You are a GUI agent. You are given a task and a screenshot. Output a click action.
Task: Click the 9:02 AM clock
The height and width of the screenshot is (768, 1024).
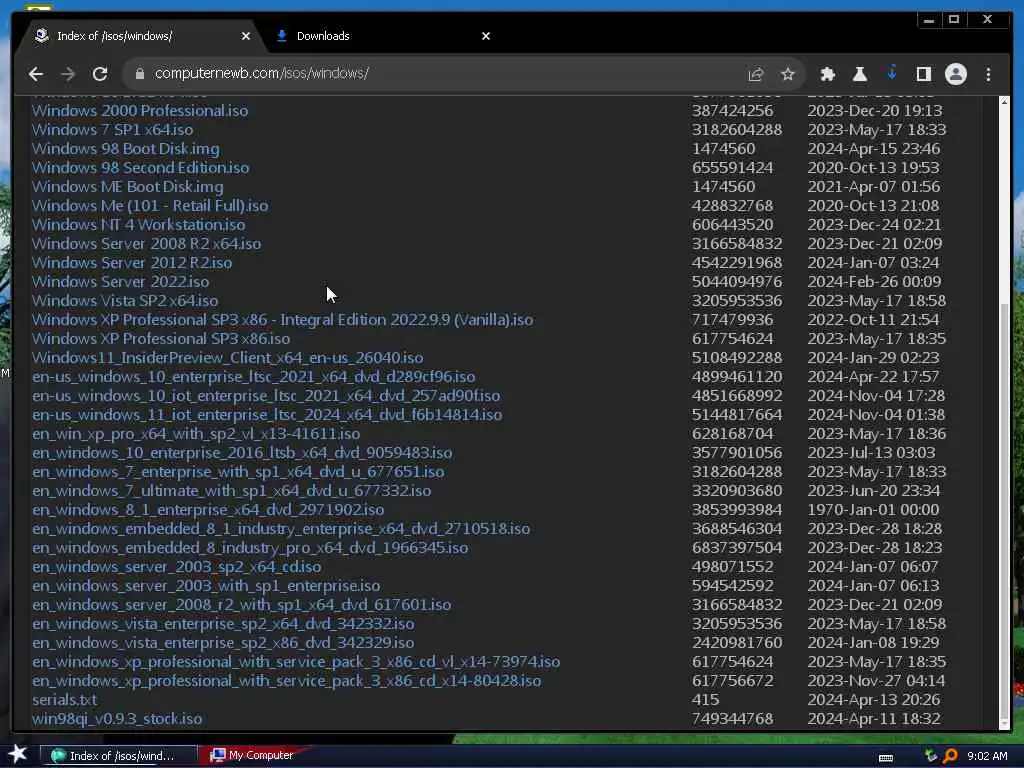(987, 756)
